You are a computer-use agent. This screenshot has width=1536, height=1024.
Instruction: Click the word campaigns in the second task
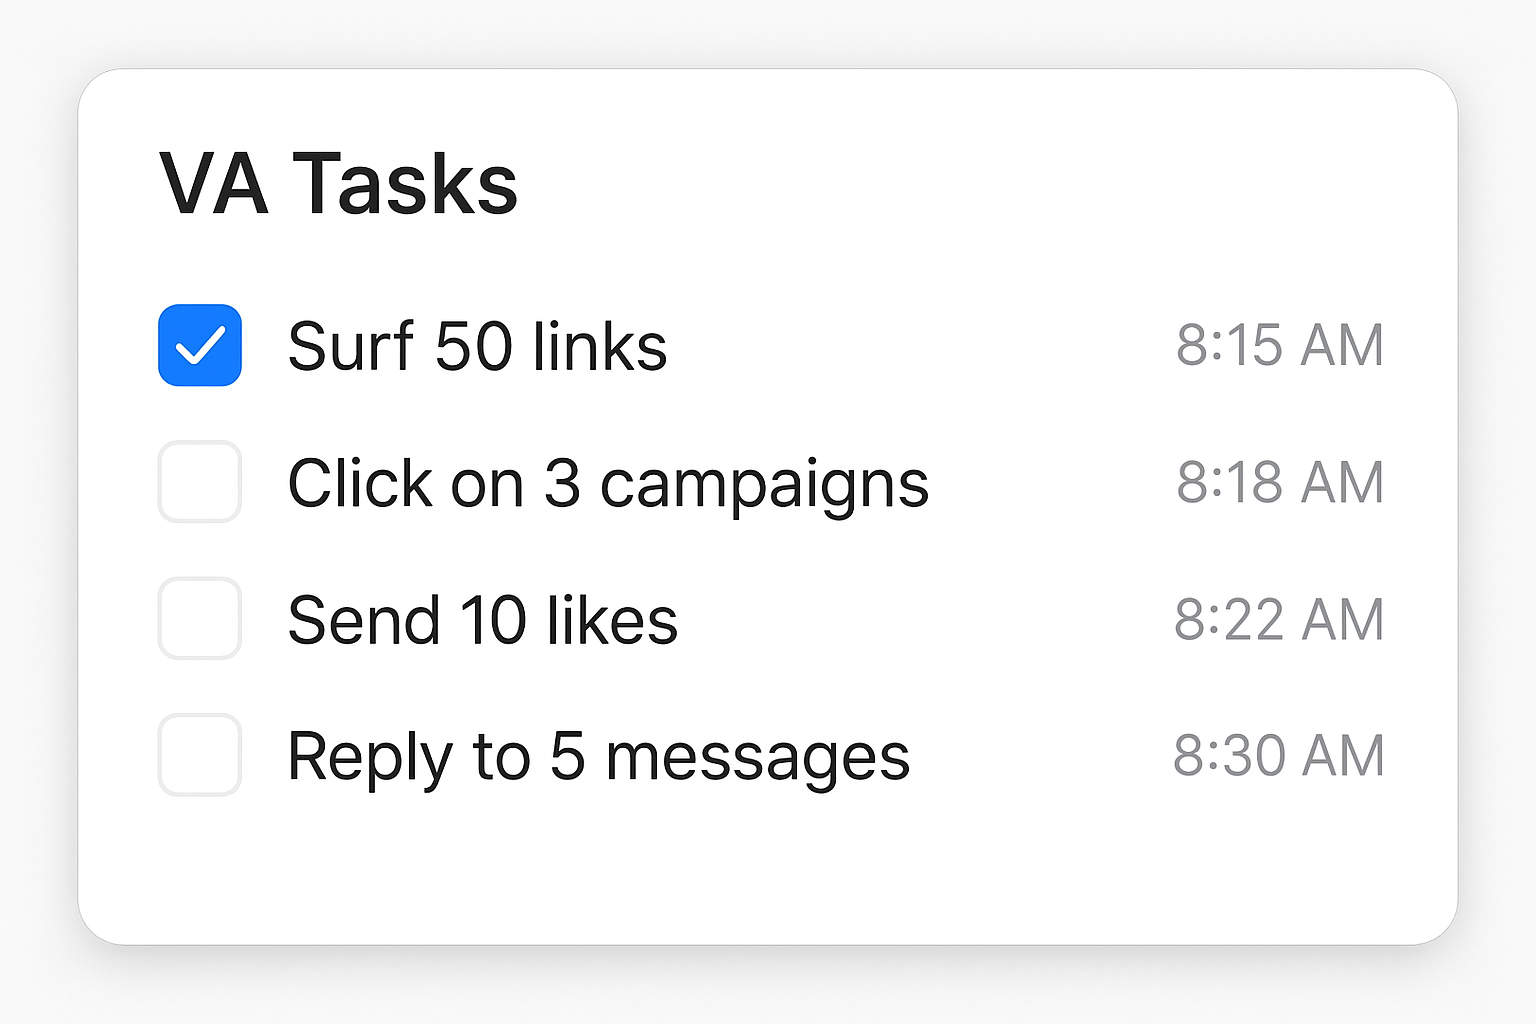(764, 486)
